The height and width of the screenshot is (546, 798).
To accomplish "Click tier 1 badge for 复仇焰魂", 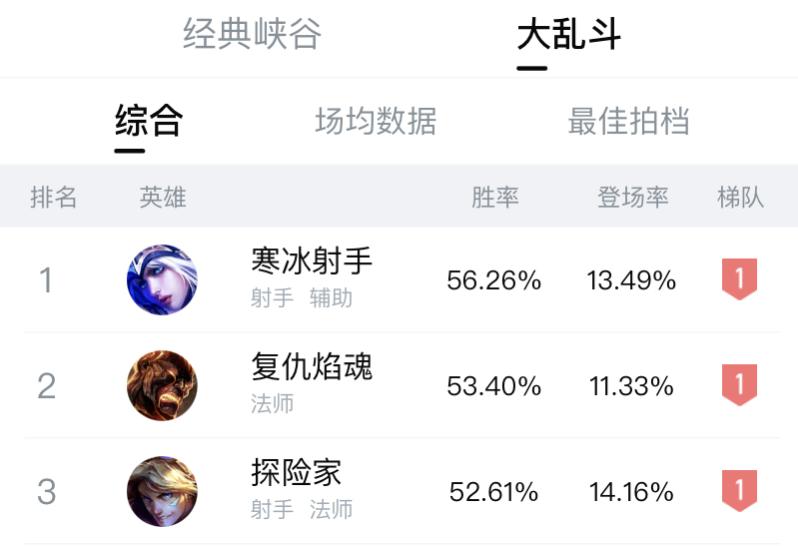I will (739, 386).
